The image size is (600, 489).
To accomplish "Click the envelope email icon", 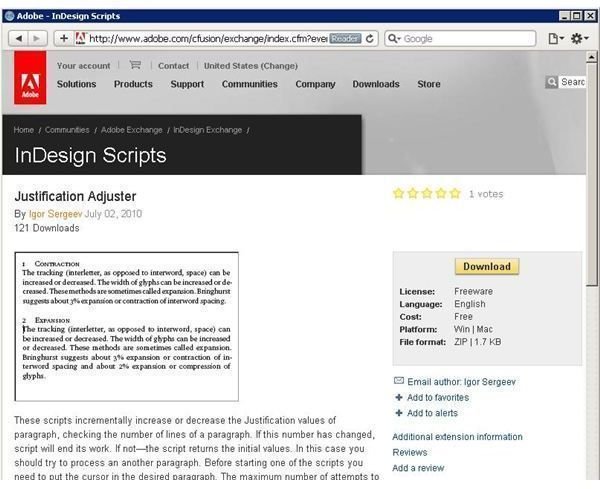I will click(399, 381).
